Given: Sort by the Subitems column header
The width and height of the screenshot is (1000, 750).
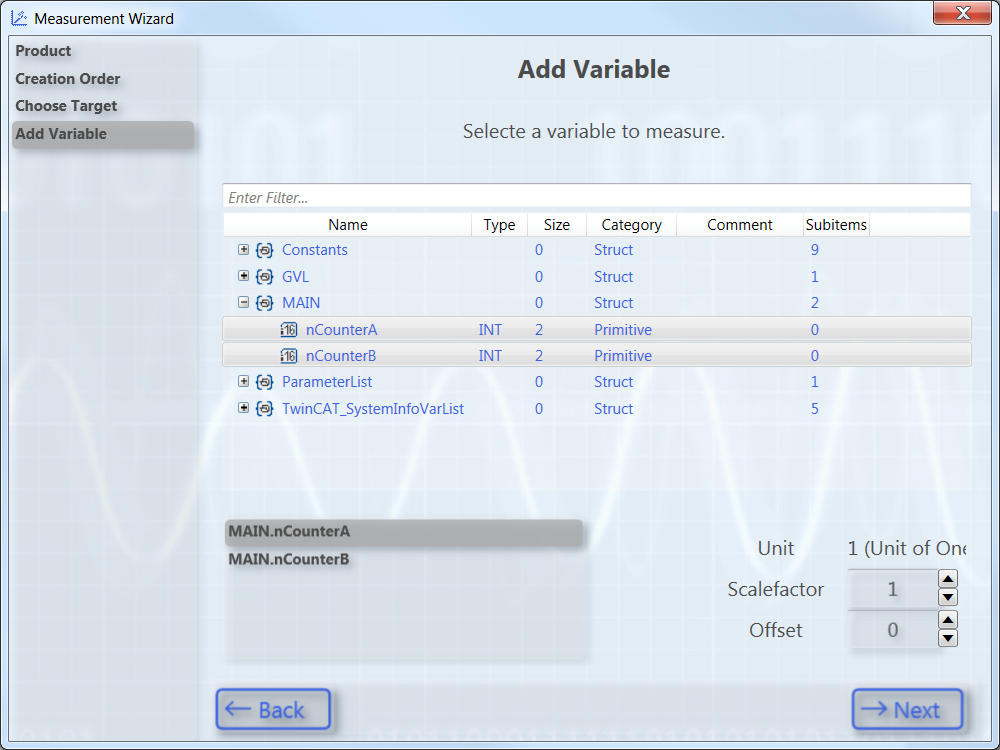Looking at the screenshot, I should [x=836, y=225].
